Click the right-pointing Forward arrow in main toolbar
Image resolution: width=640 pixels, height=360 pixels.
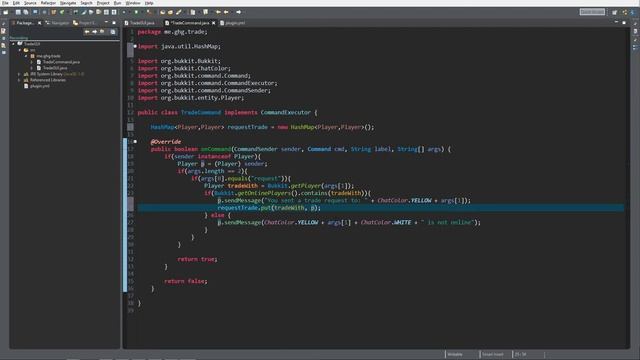point(238,12)
